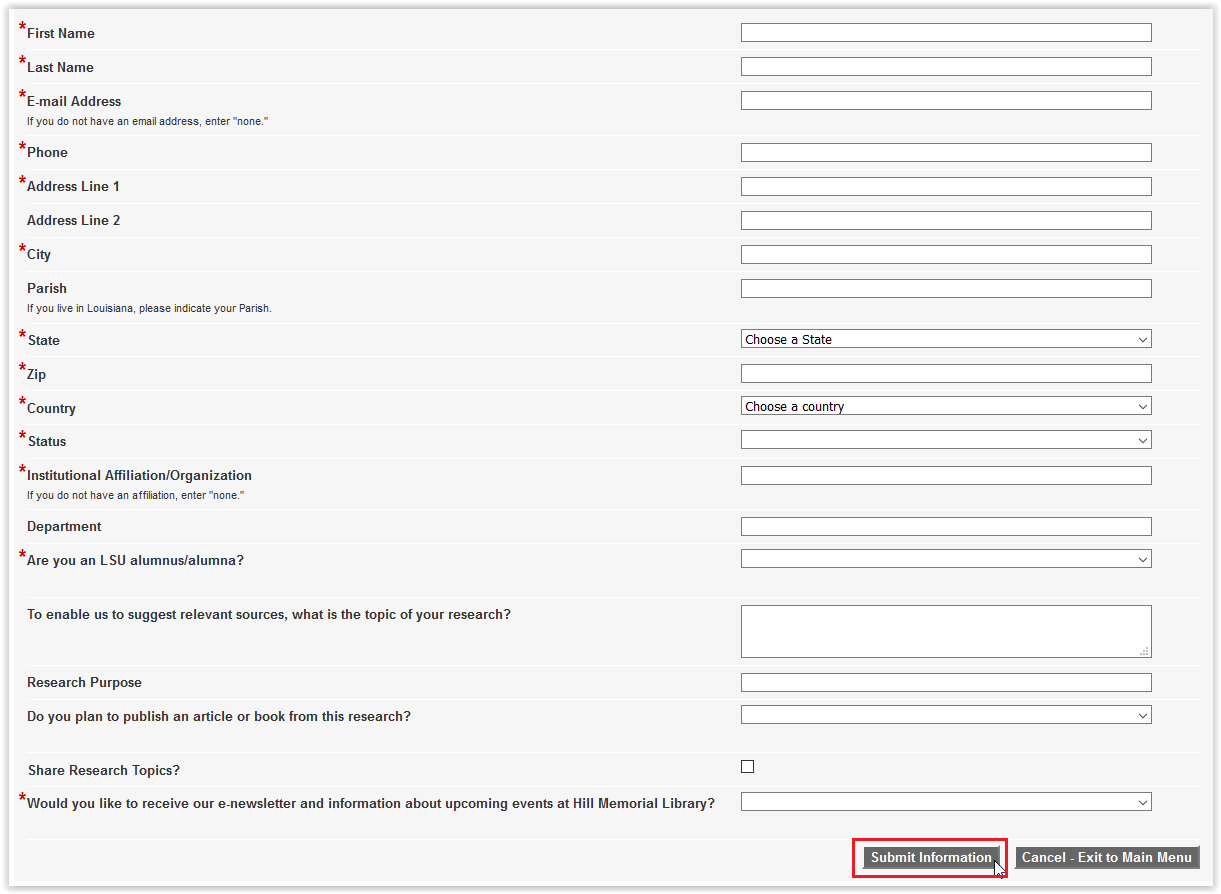Click the E-mail Address field
The height and width of the screenshot is (894, 1221).
click(945, 101)
